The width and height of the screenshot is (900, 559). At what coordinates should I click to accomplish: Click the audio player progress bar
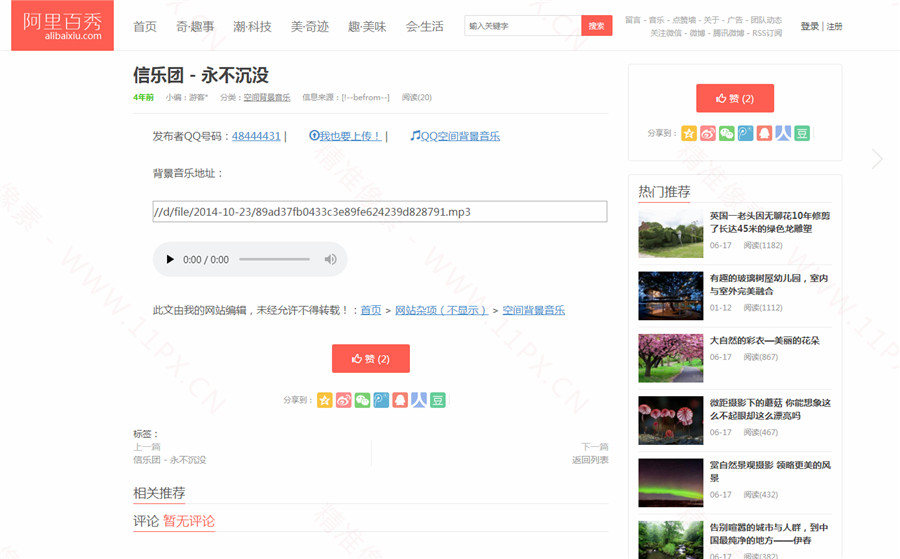pos(274,259)
